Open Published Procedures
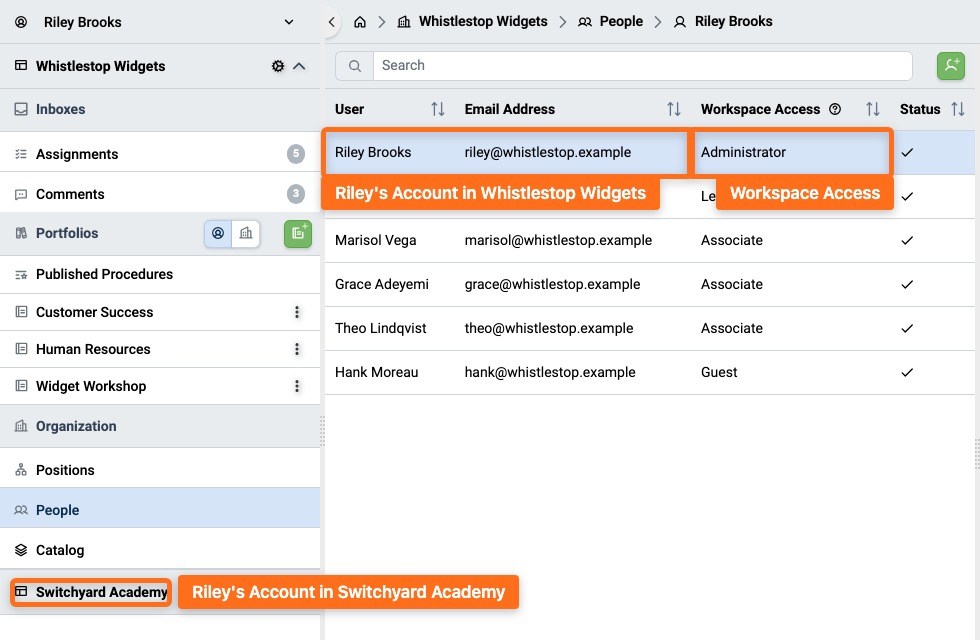The height and width of the screenshot is (640, 980). click(x=160, y=274)
